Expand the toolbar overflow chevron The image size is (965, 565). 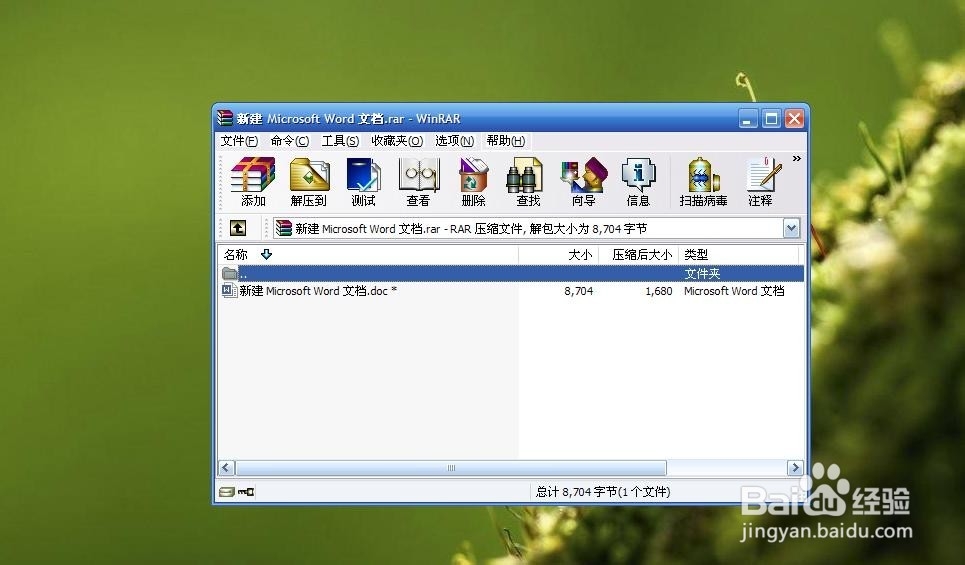click(797, 159)
